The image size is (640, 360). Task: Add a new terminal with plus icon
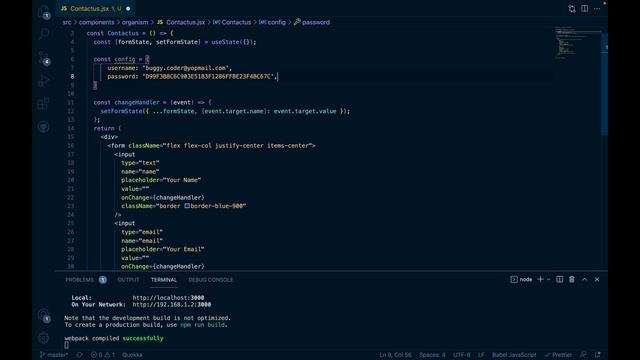[x=540, y=279]
